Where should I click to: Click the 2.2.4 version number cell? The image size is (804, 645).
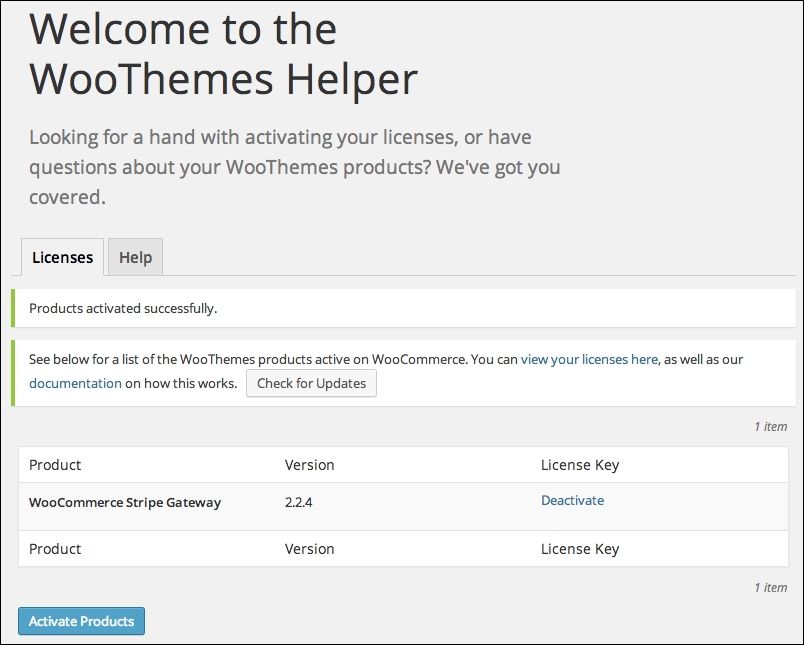click(x=298, y=502)
